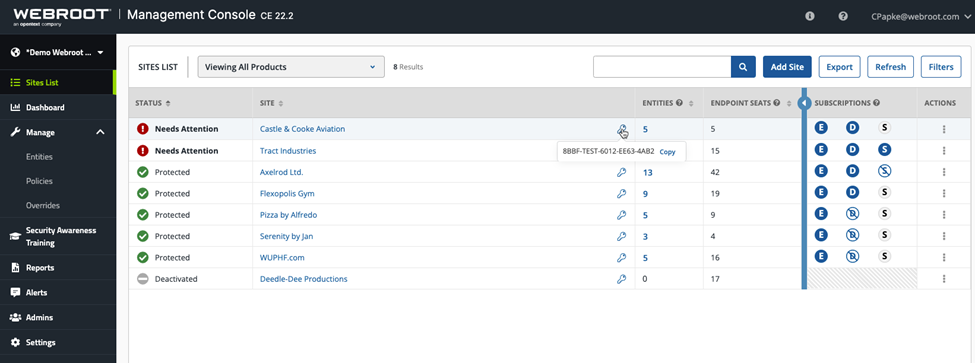Click Endpoint E icon for WUPHF.com
Image resolution: width=975 pixels, height=363 pixels.
click(821, 255)
